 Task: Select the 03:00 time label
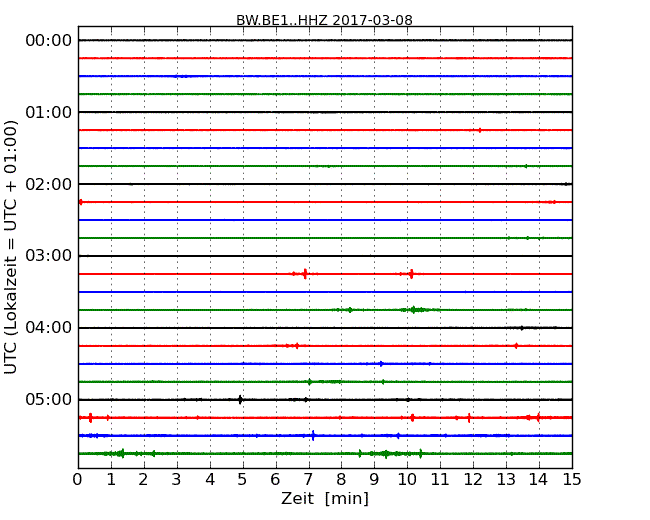point(49,256)
